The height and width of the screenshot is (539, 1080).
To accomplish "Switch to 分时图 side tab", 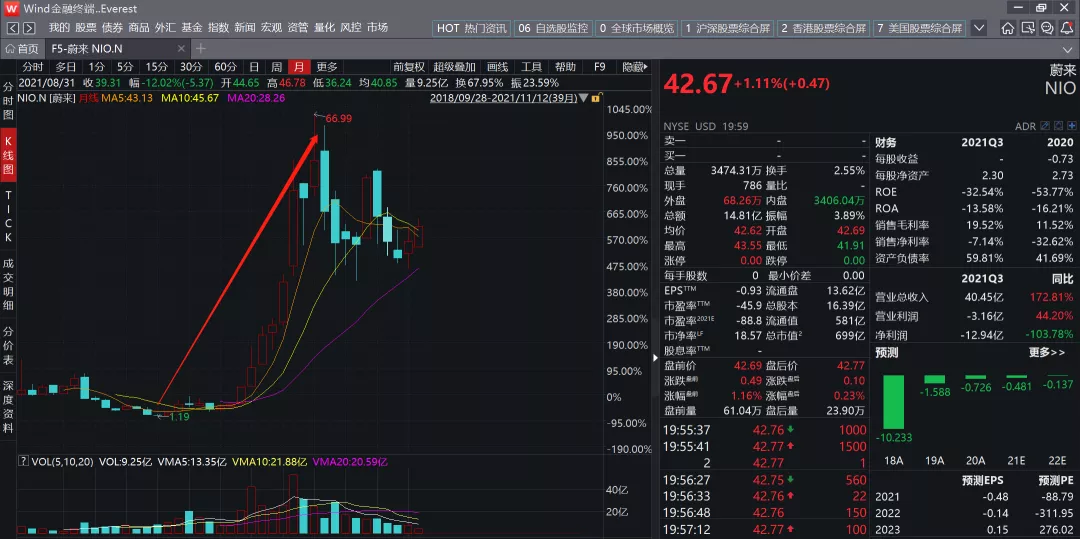I will 8,101.
